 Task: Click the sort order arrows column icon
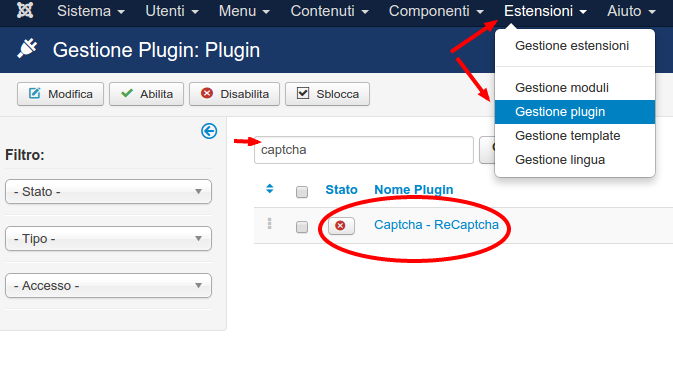click(270, 188)
